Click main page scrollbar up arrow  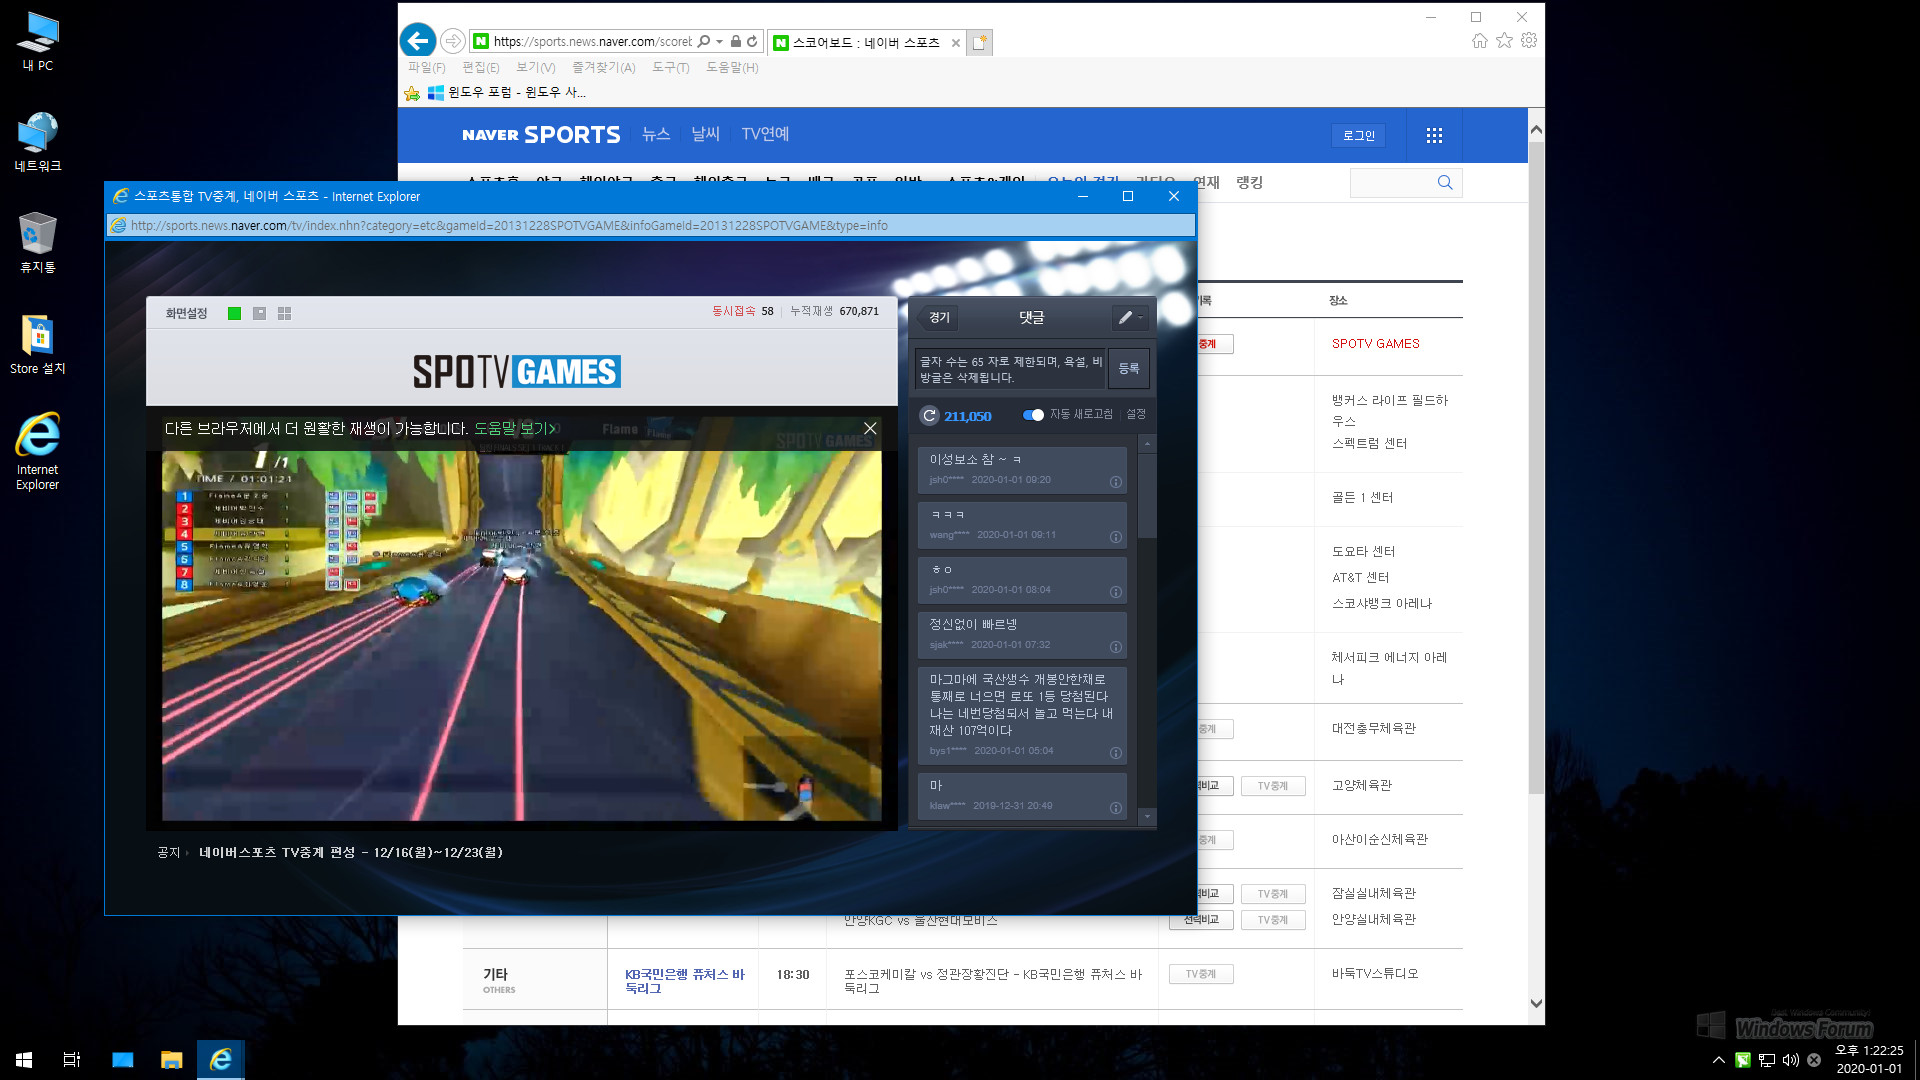pyautogui.click(x=1536, y=130)
